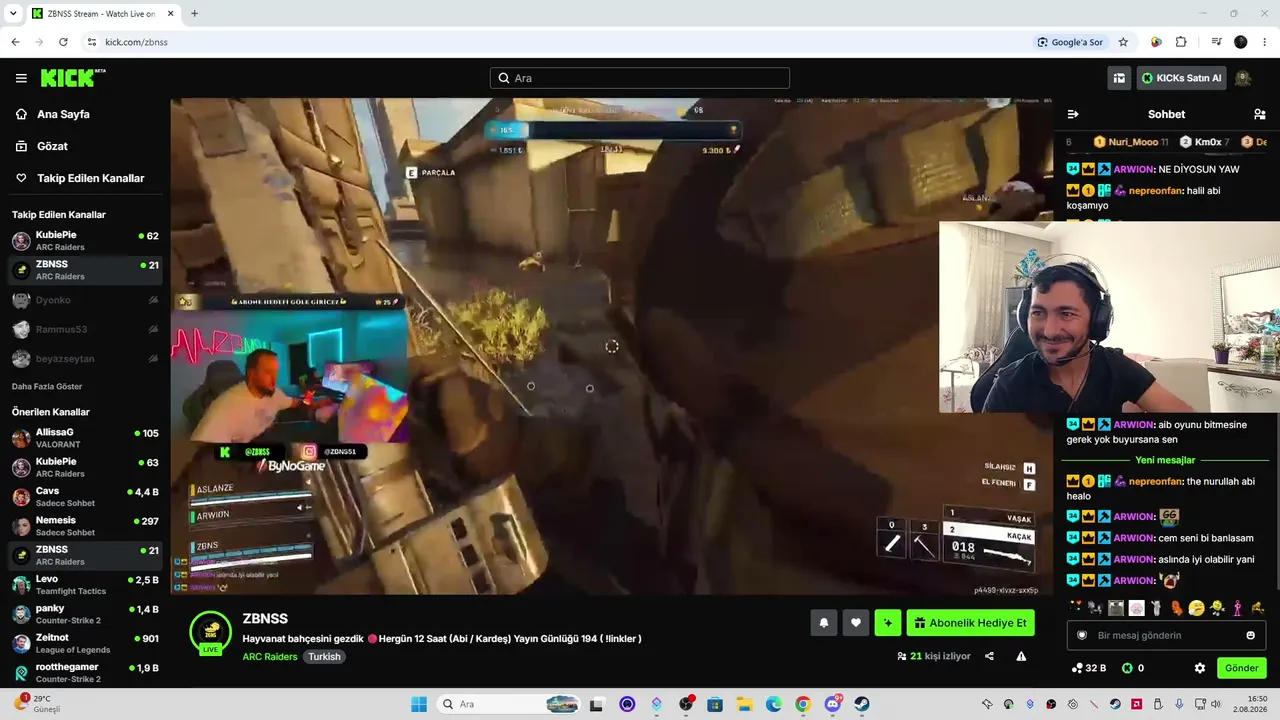
Task: Bookmark this page with the star icon
Action: click(x=1123, y=42)
